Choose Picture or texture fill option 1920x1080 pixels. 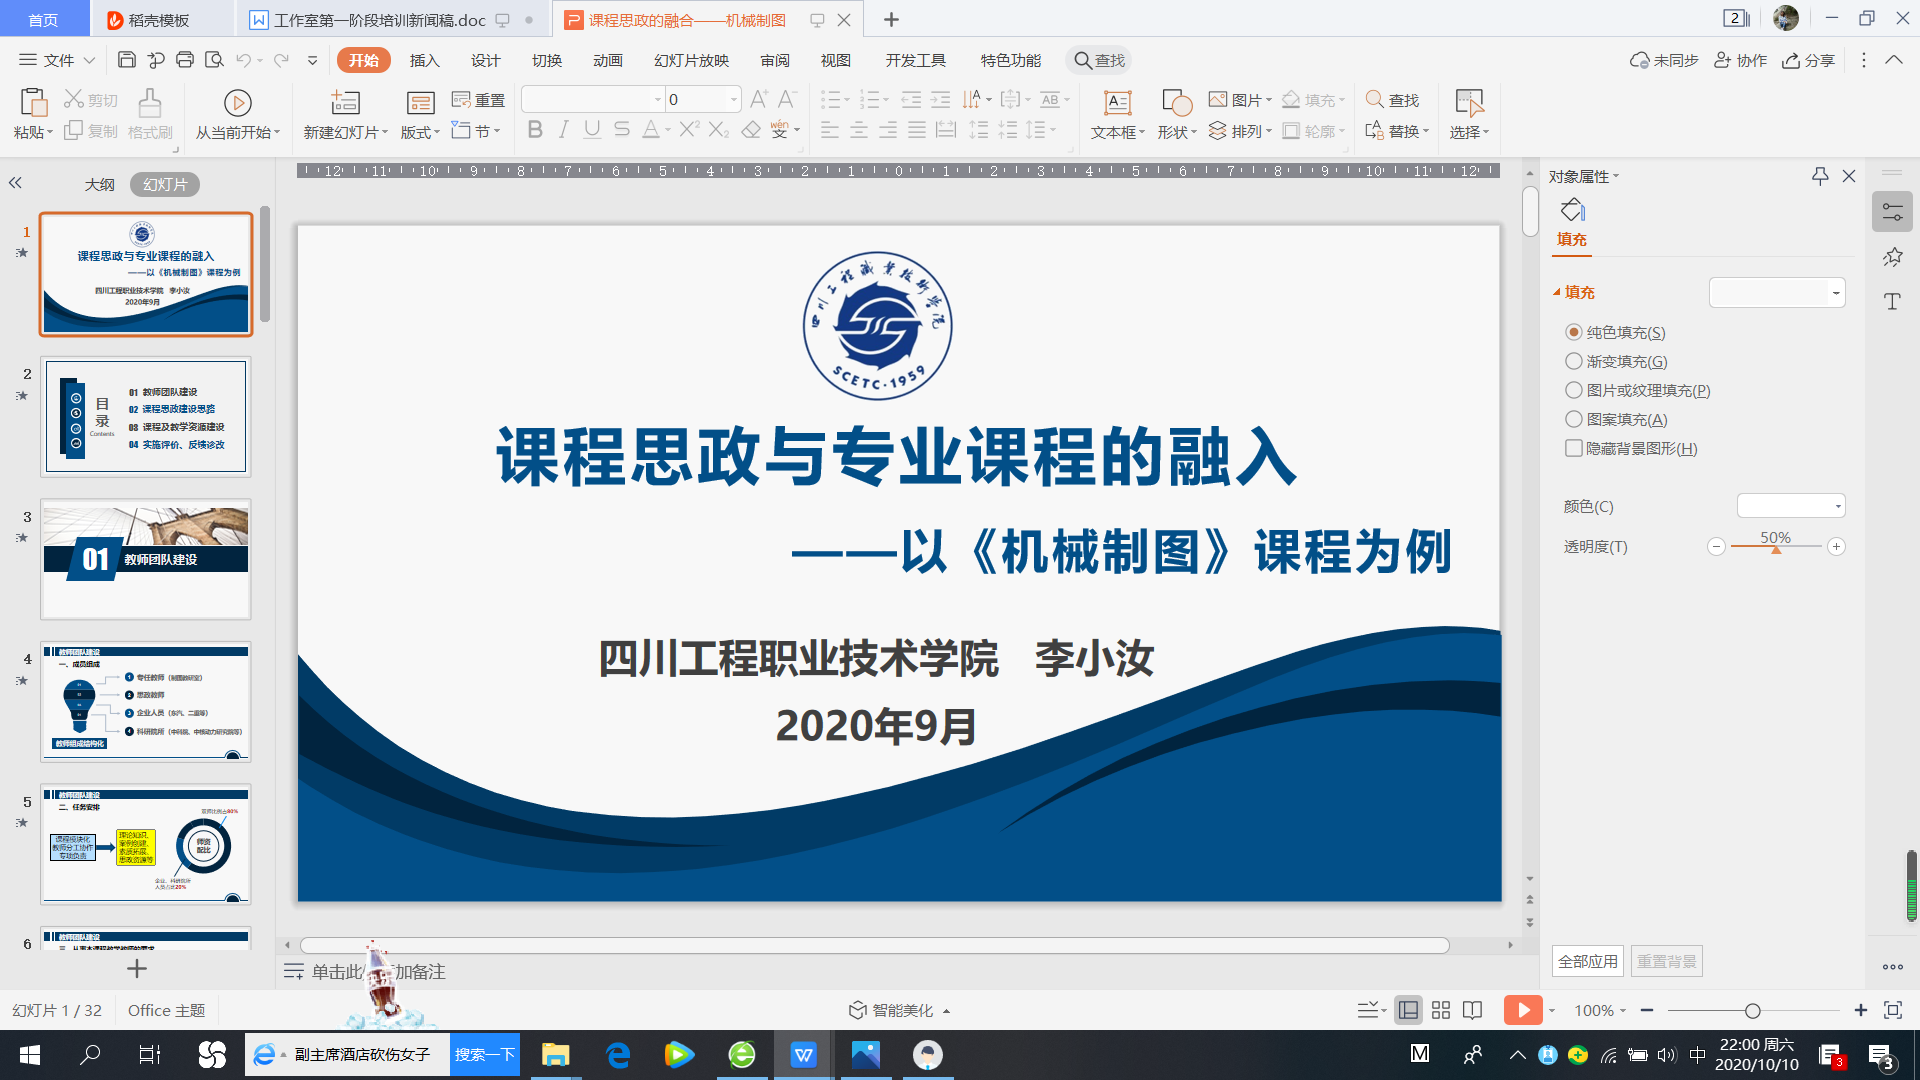(x=1574, y=390)
